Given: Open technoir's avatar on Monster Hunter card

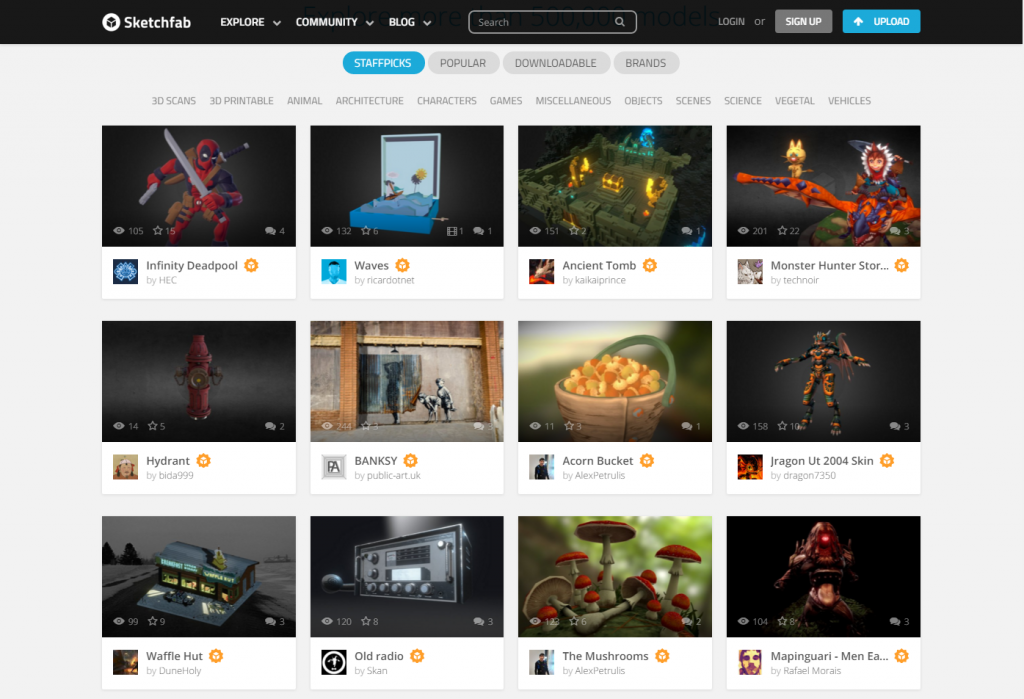Looking at the screenshot, I should pos(750,272).
